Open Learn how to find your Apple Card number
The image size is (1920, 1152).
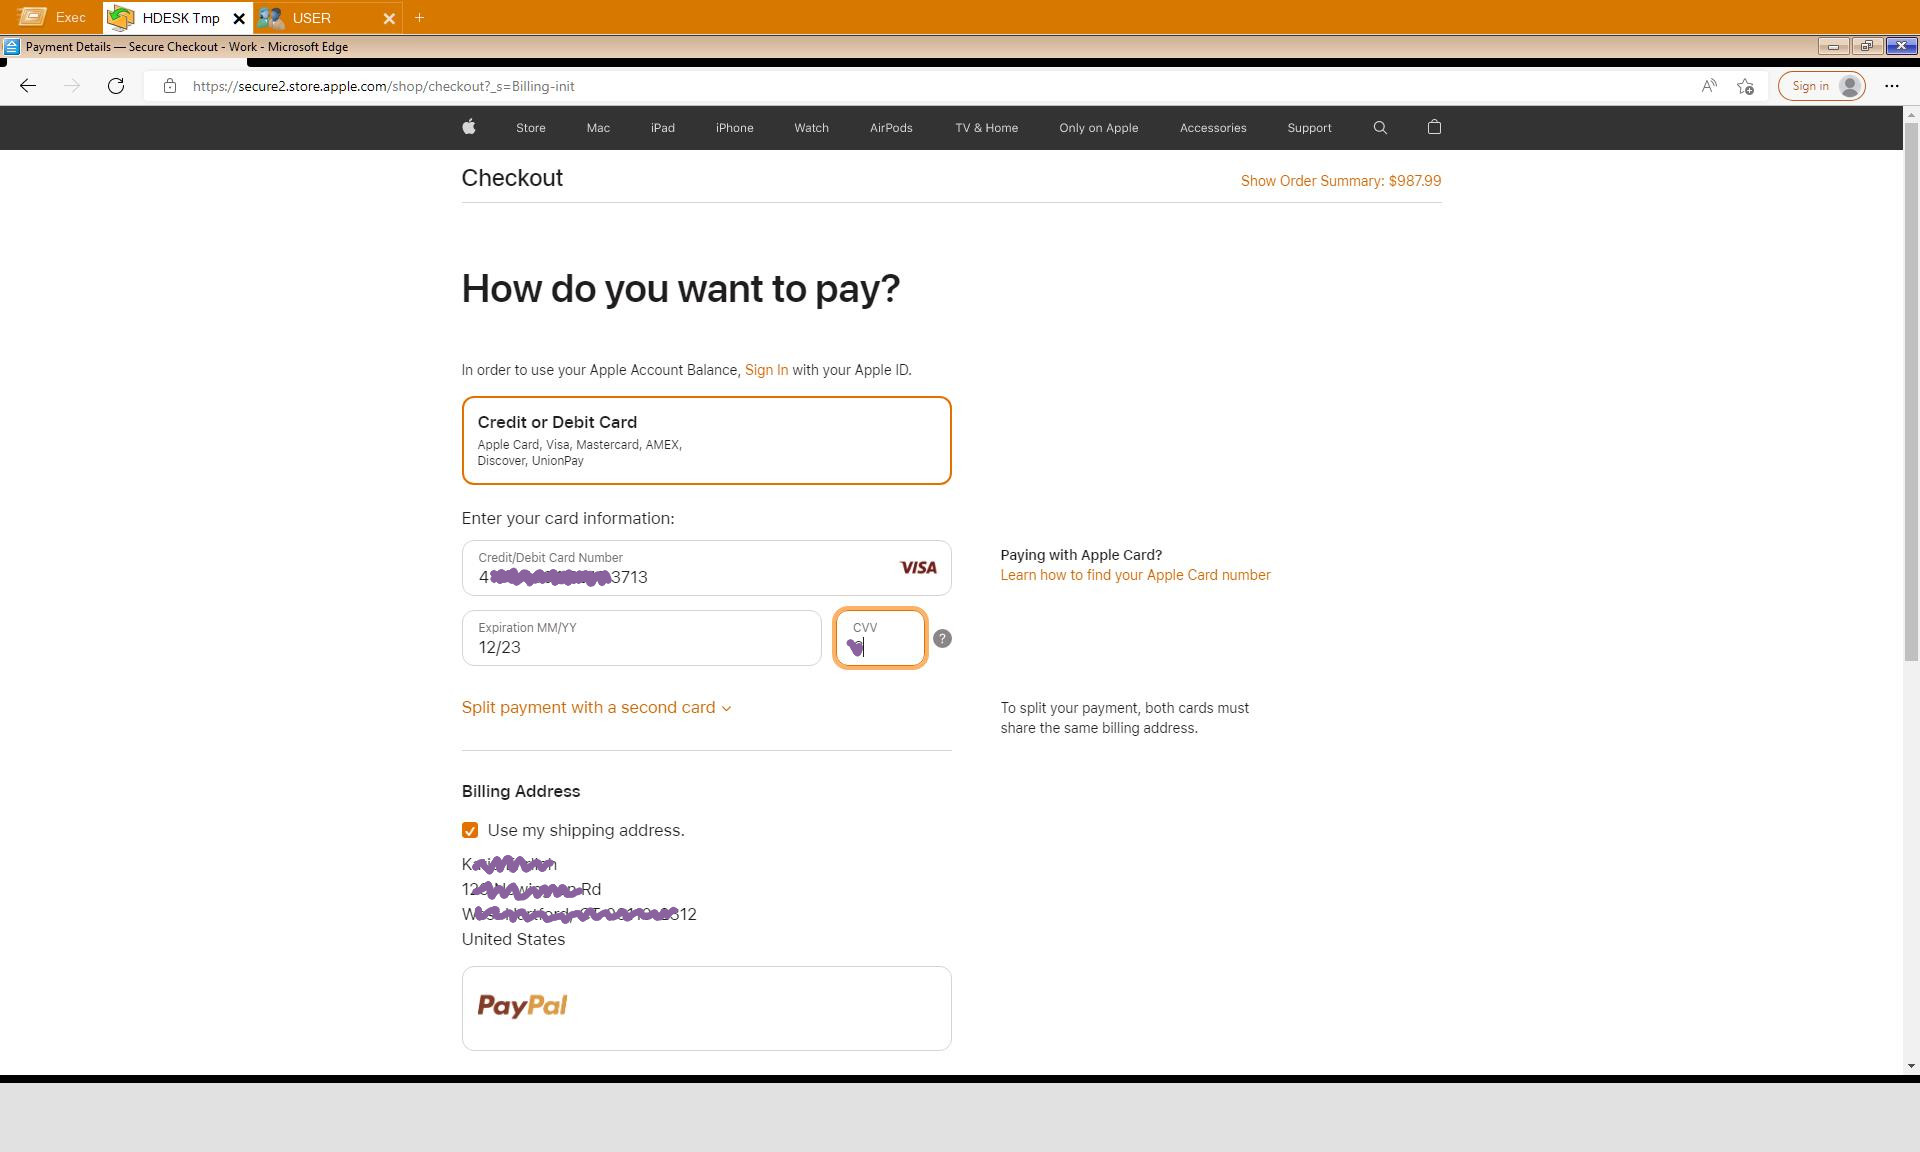[1135, 575]
